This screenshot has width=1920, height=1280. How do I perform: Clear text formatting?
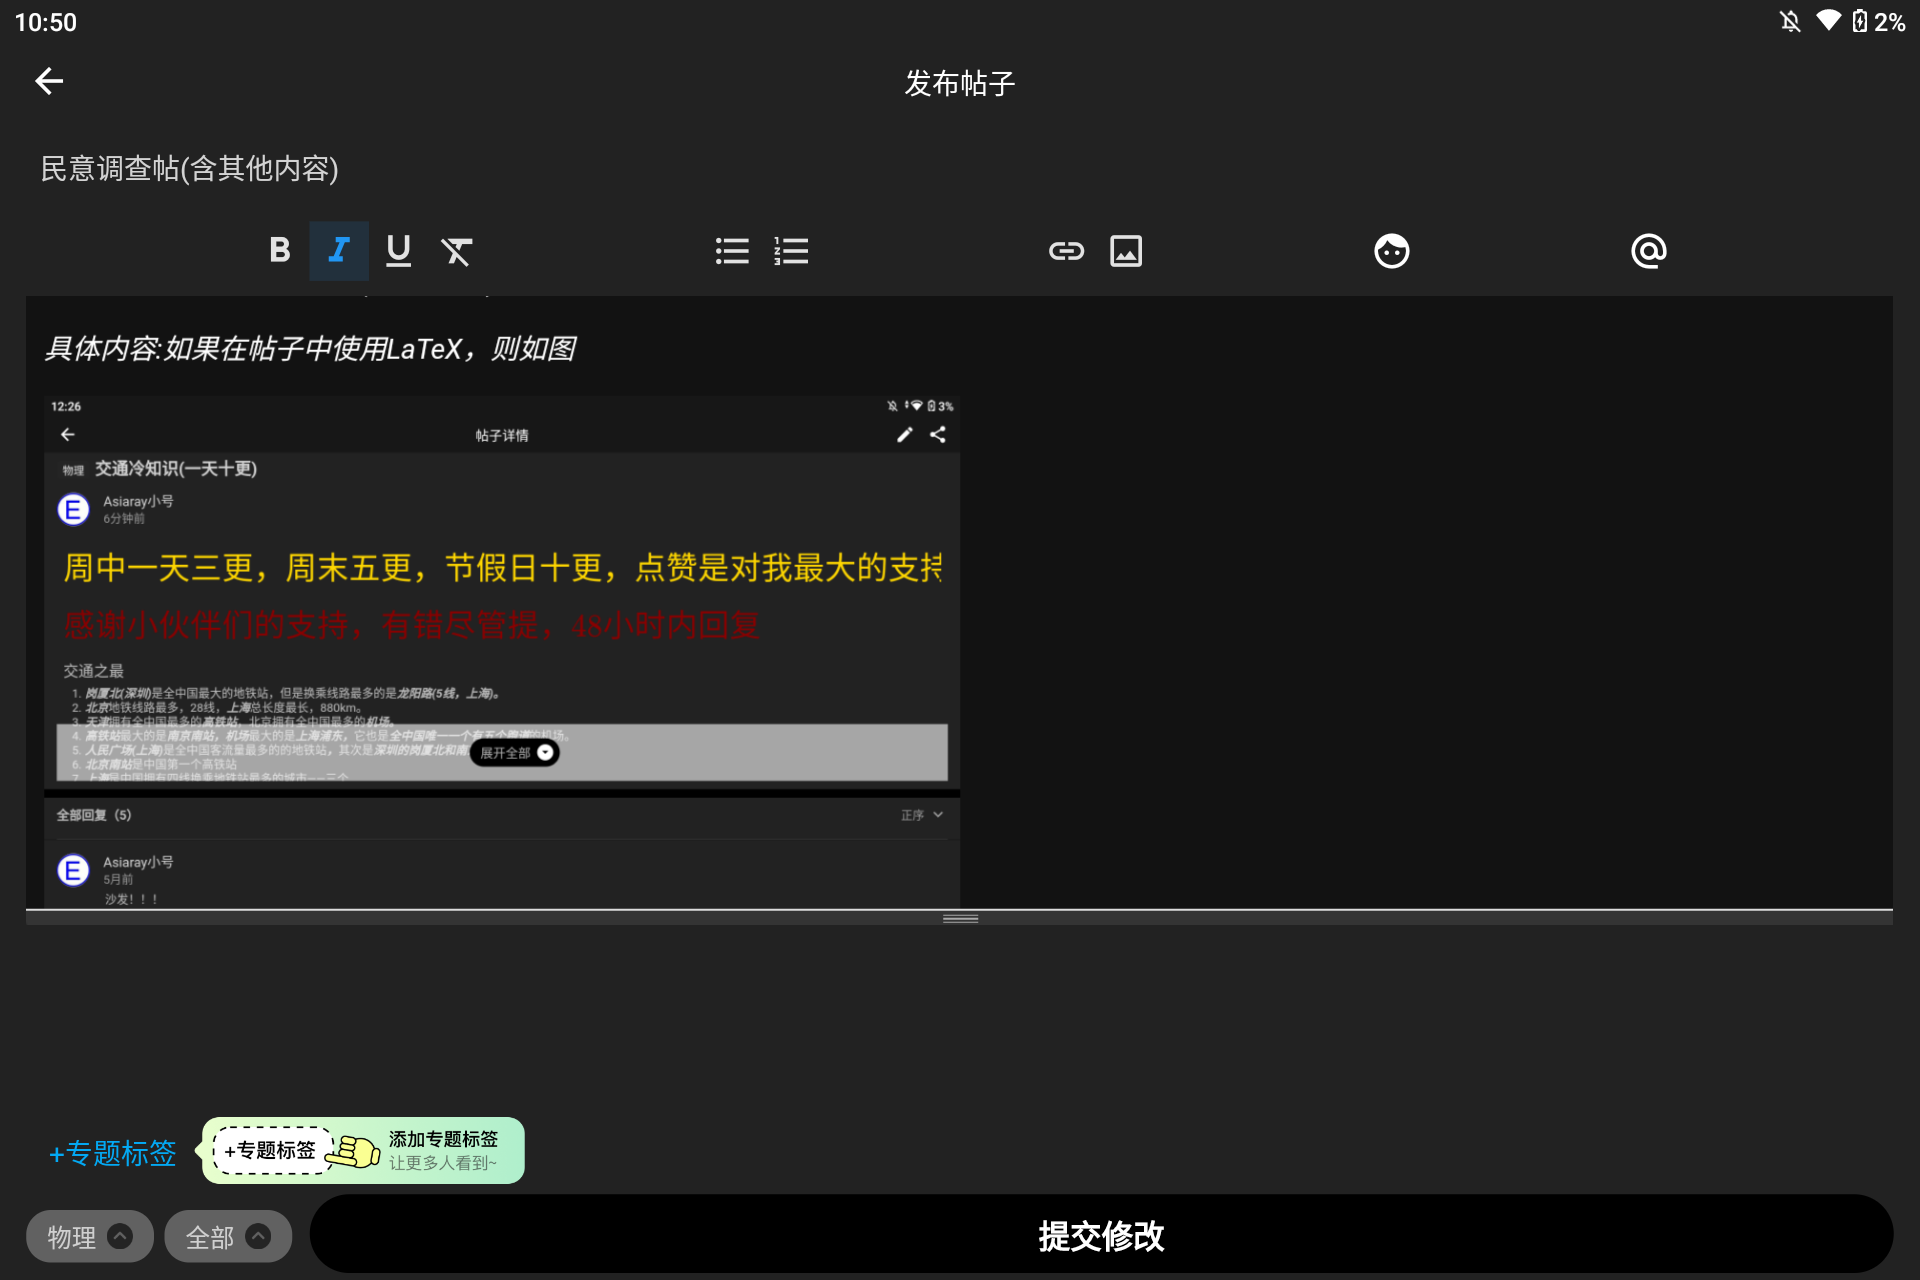pyautogui.click(x=457, y=250)
